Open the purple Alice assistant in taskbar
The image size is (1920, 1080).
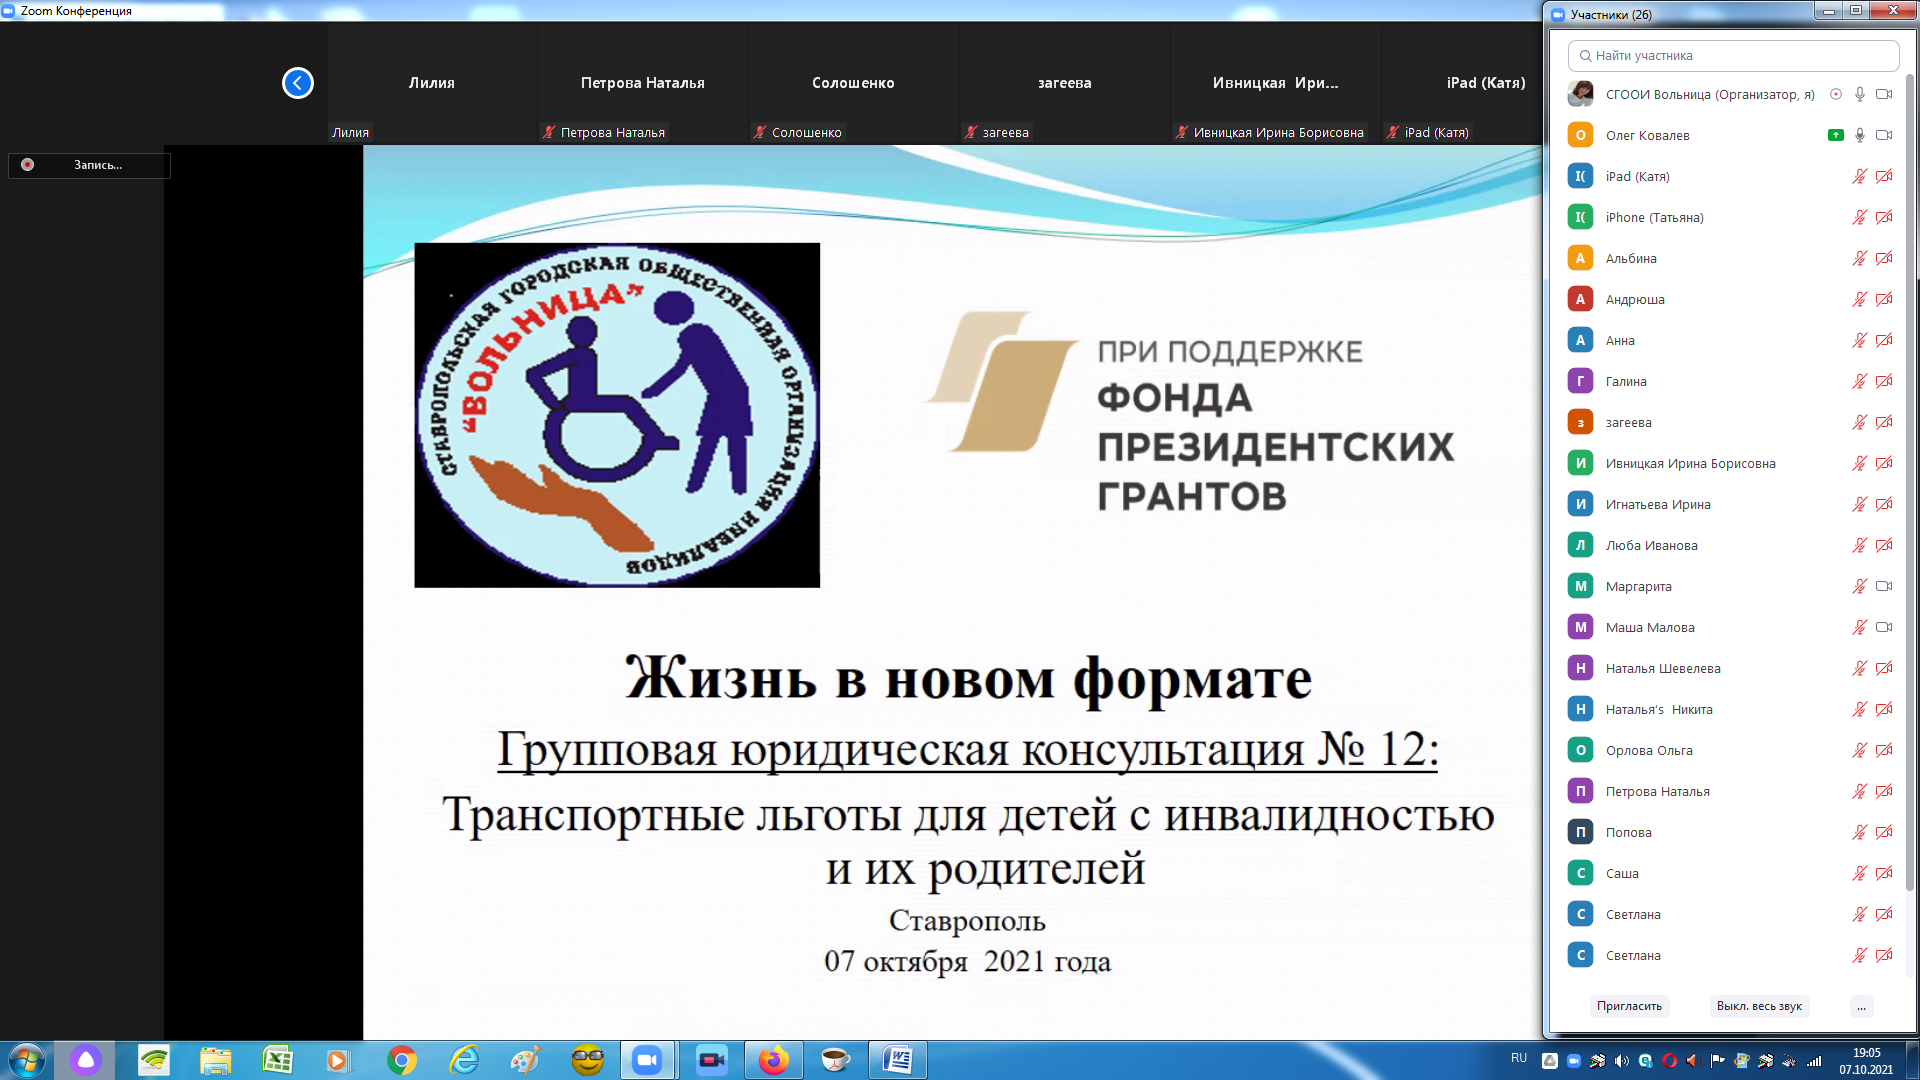(86, 1060)
